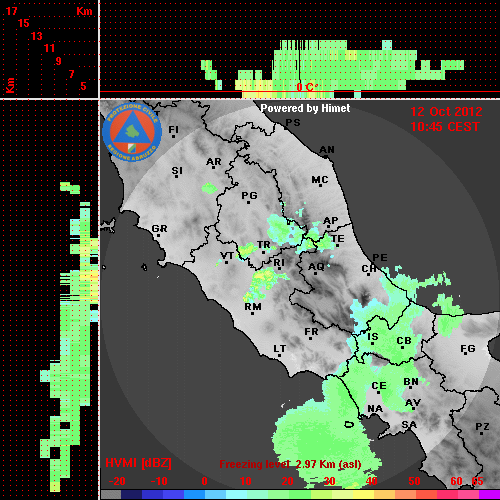Click the '15' km height axis label
Image resolution: width=500 pixels, height=500 pixels.
24,23
